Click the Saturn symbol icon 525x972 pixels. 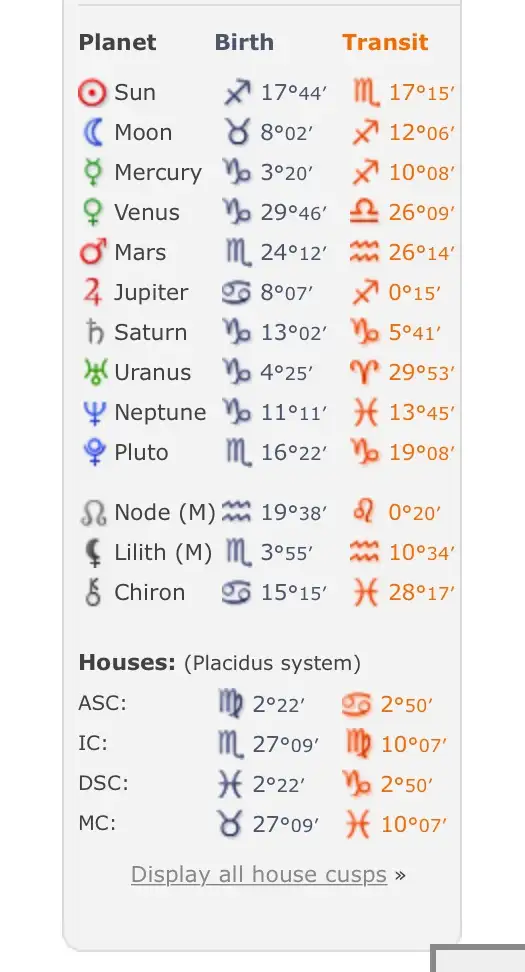(x=94, y=332)
